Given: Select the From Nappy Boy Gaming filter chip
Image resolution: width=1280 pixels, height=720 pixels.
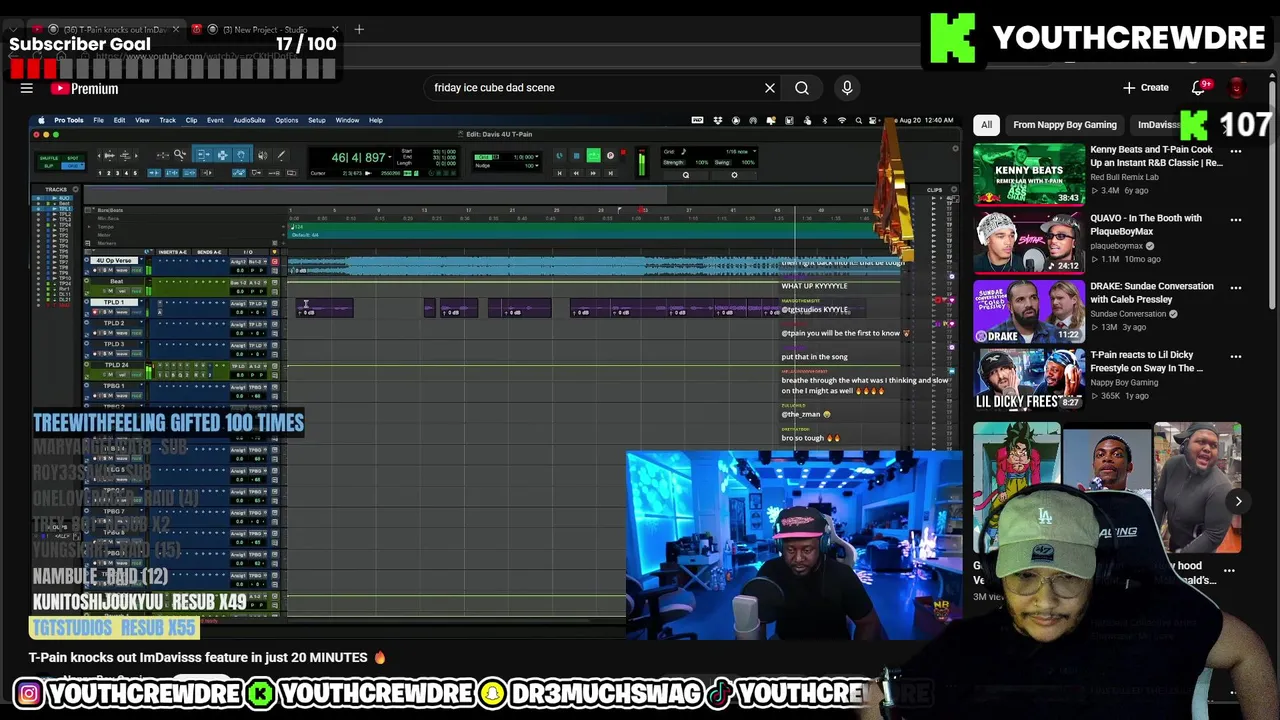Looking at the screenshot, I should tap(1064, 125).
